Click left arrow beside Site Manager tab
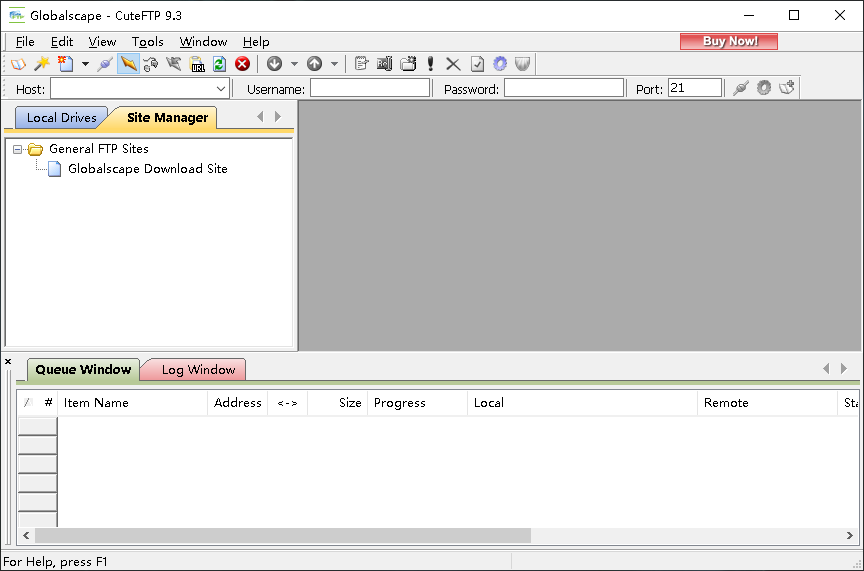Screen dimensions: 864x571 260,116
